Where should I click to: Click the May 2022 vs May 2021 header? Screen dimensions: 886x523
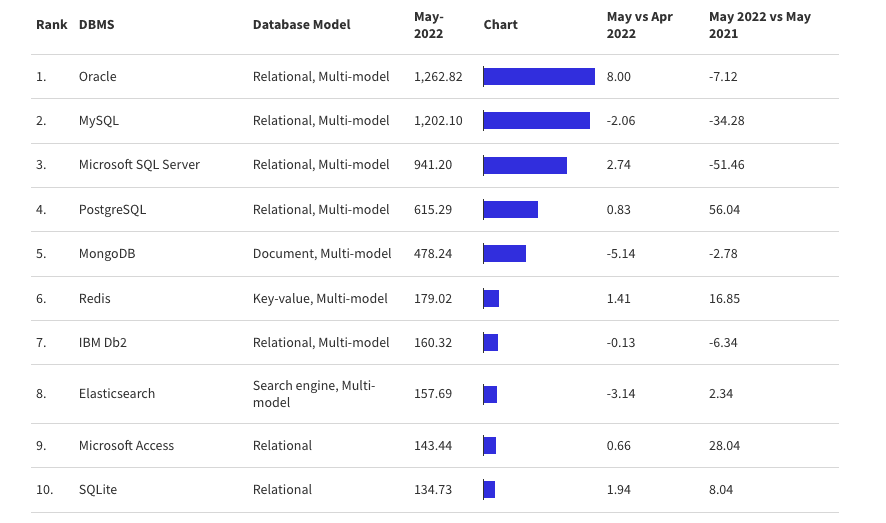tap(759, 25)
